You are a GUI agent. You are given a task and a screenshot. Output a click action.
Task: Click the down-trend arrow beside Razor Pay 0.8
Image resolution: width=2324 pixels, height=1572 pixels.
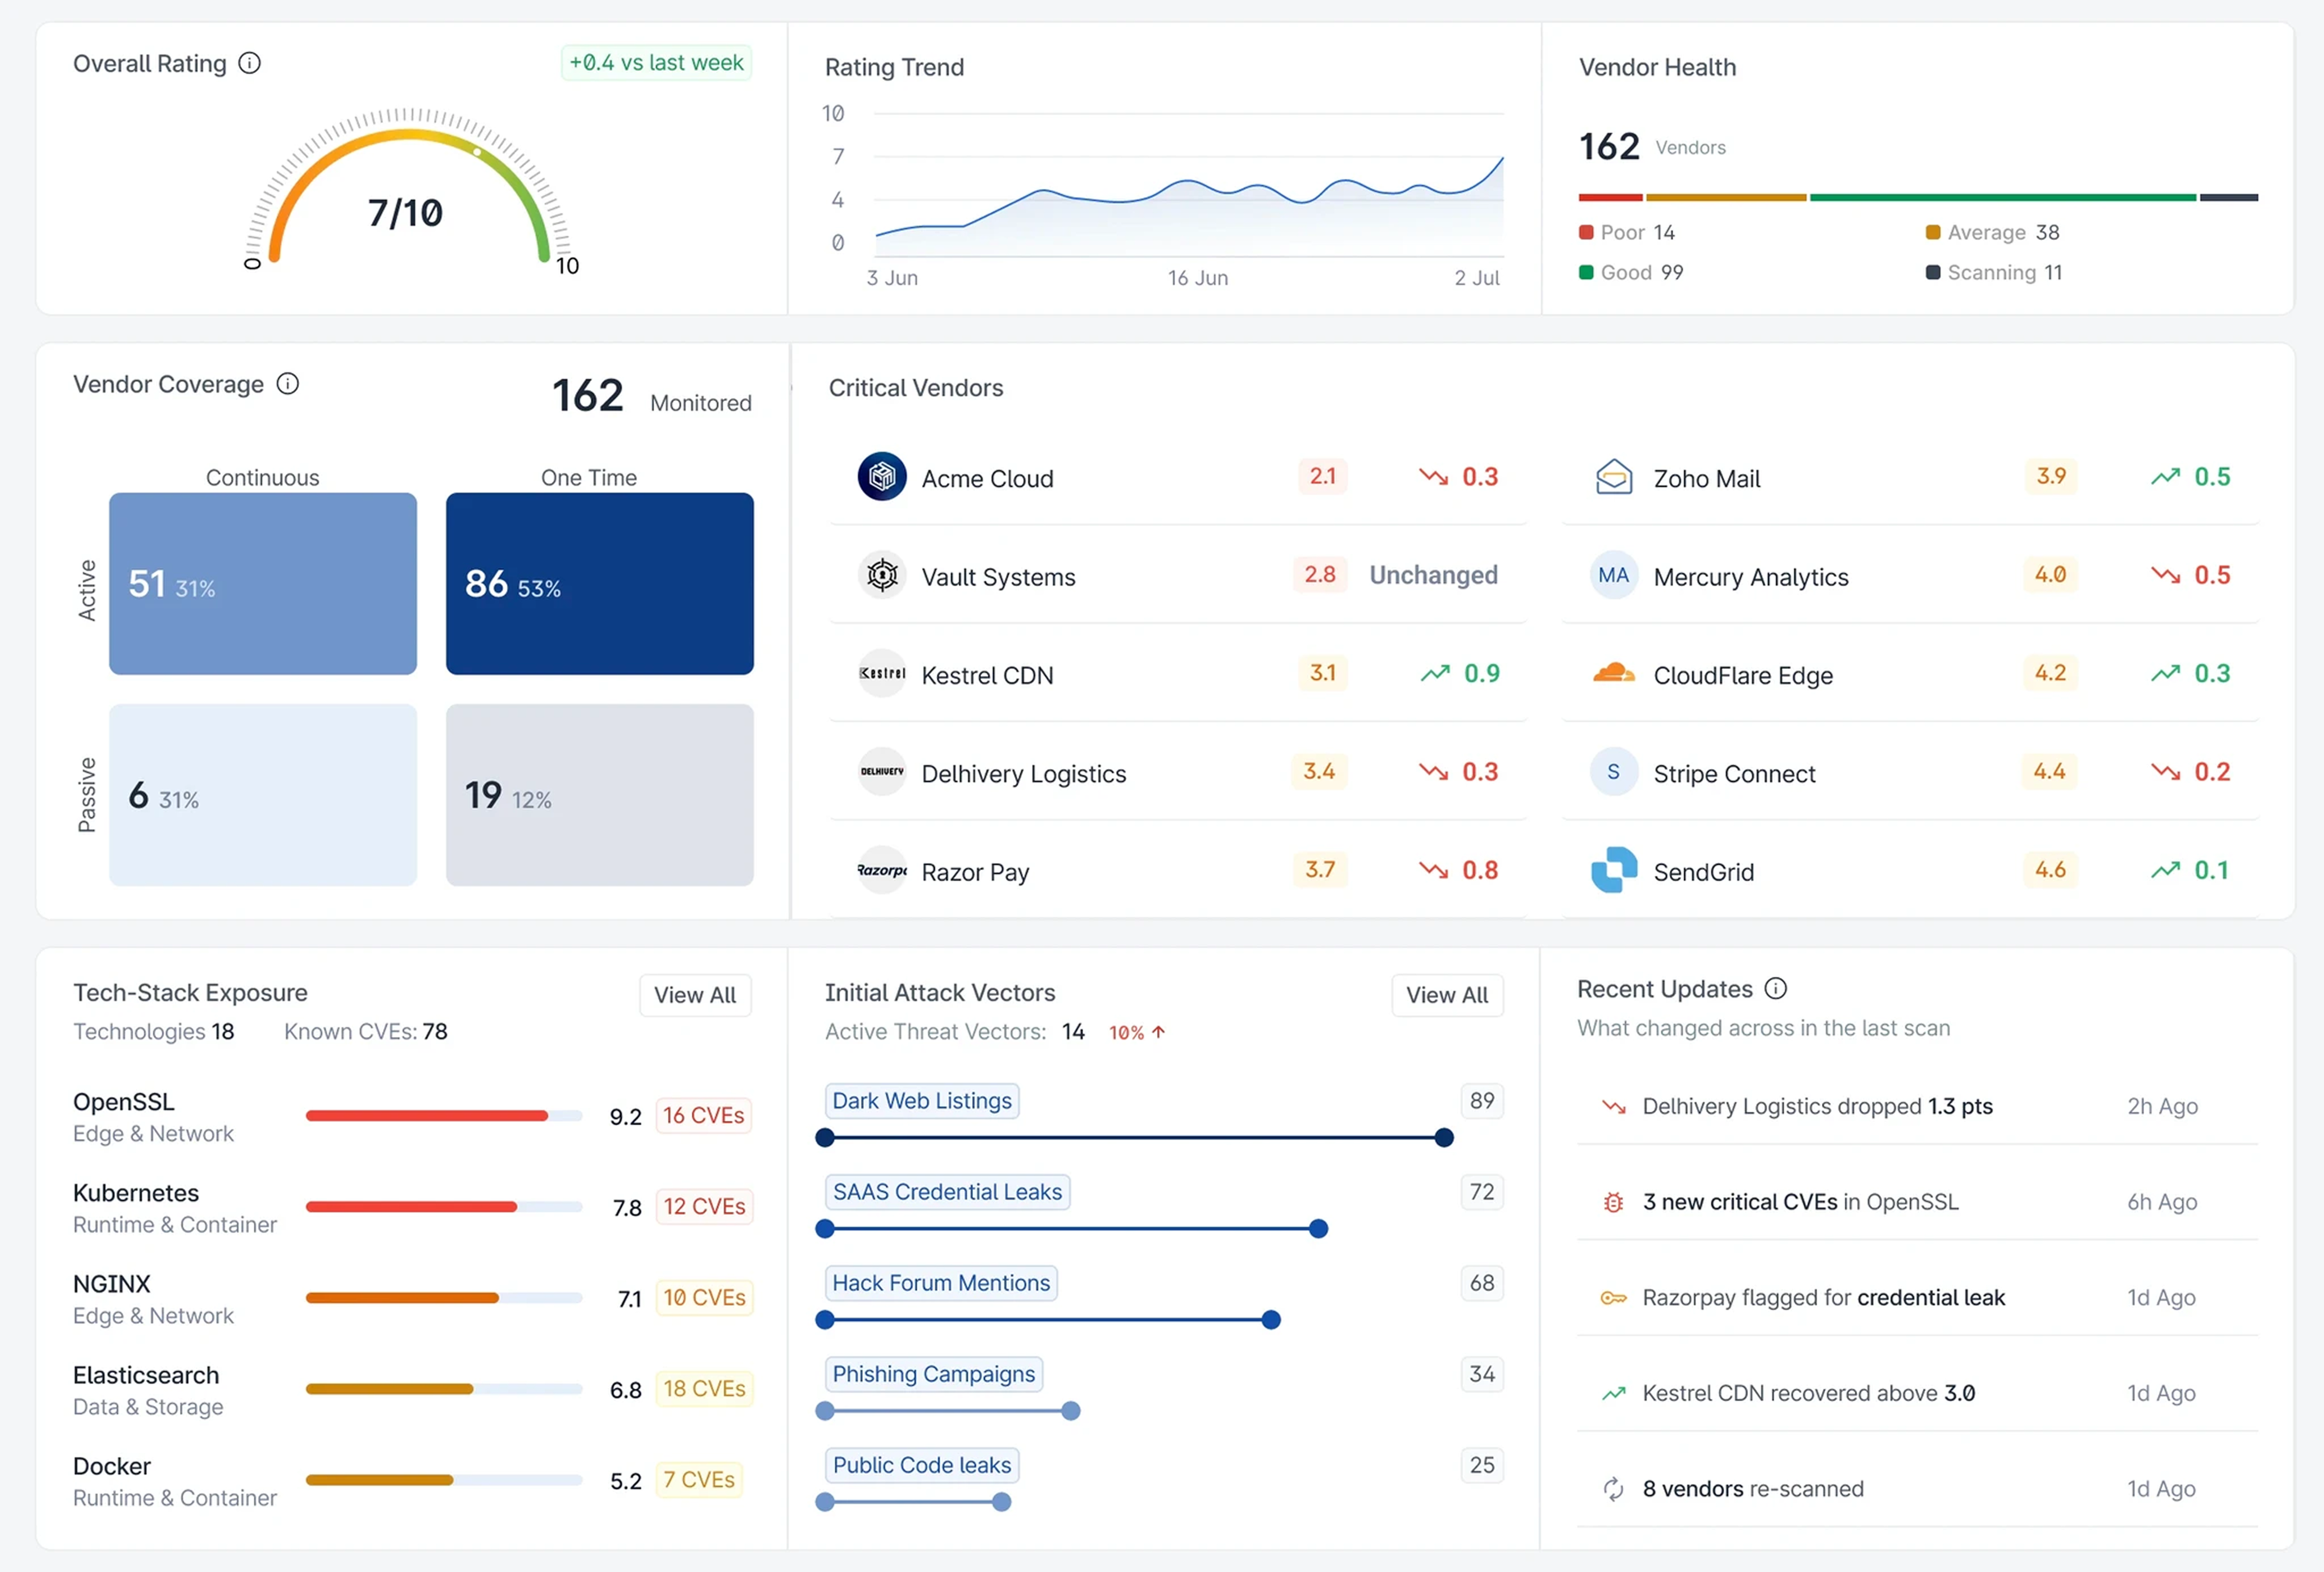[x=1434, y=870]
